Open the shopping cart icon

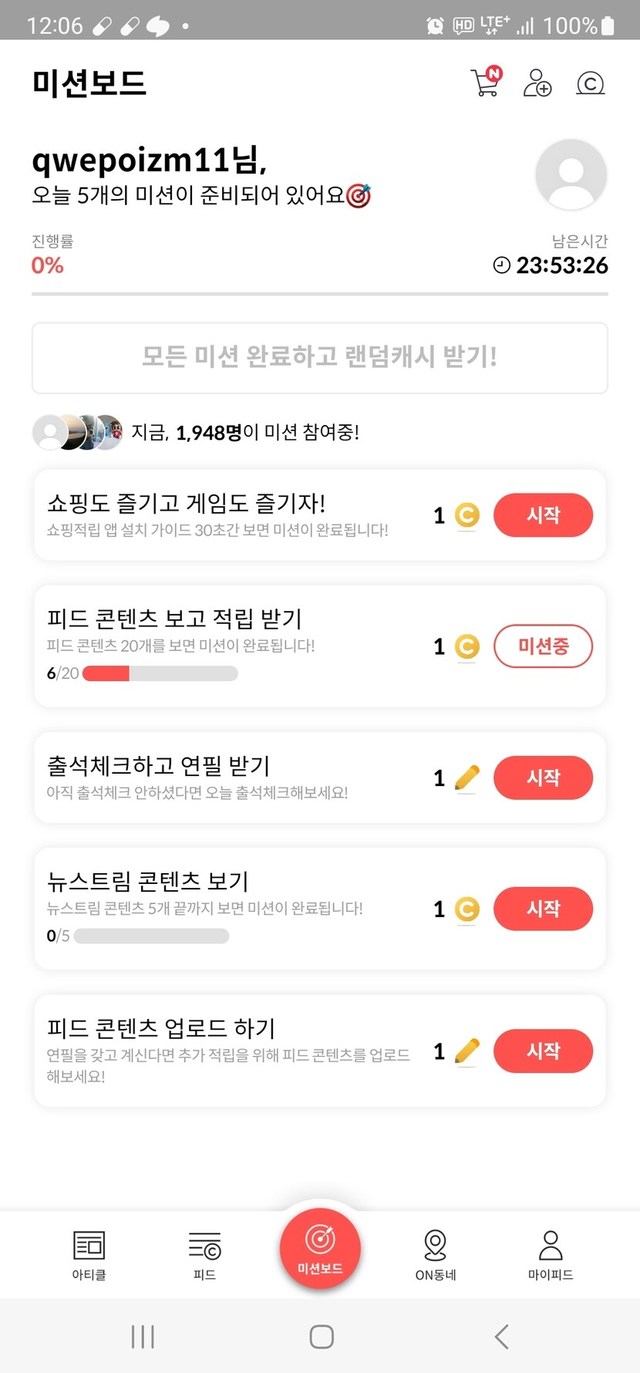(x=485, y=83)
